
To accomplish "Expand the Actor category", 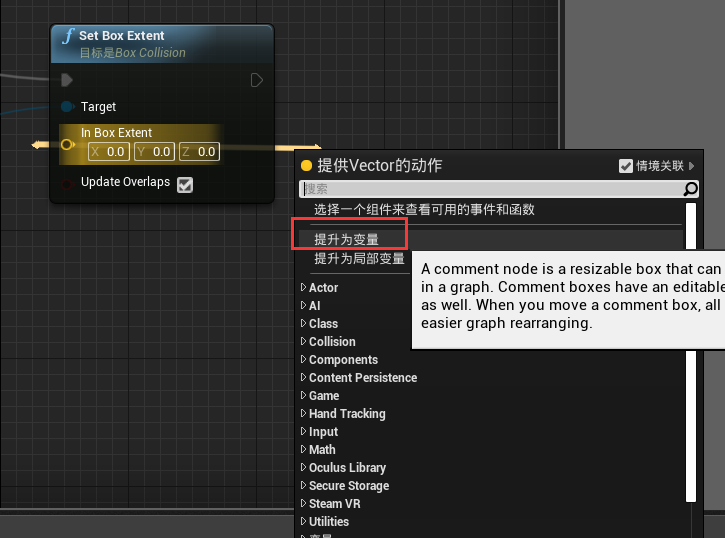I will tap(303, 287).
